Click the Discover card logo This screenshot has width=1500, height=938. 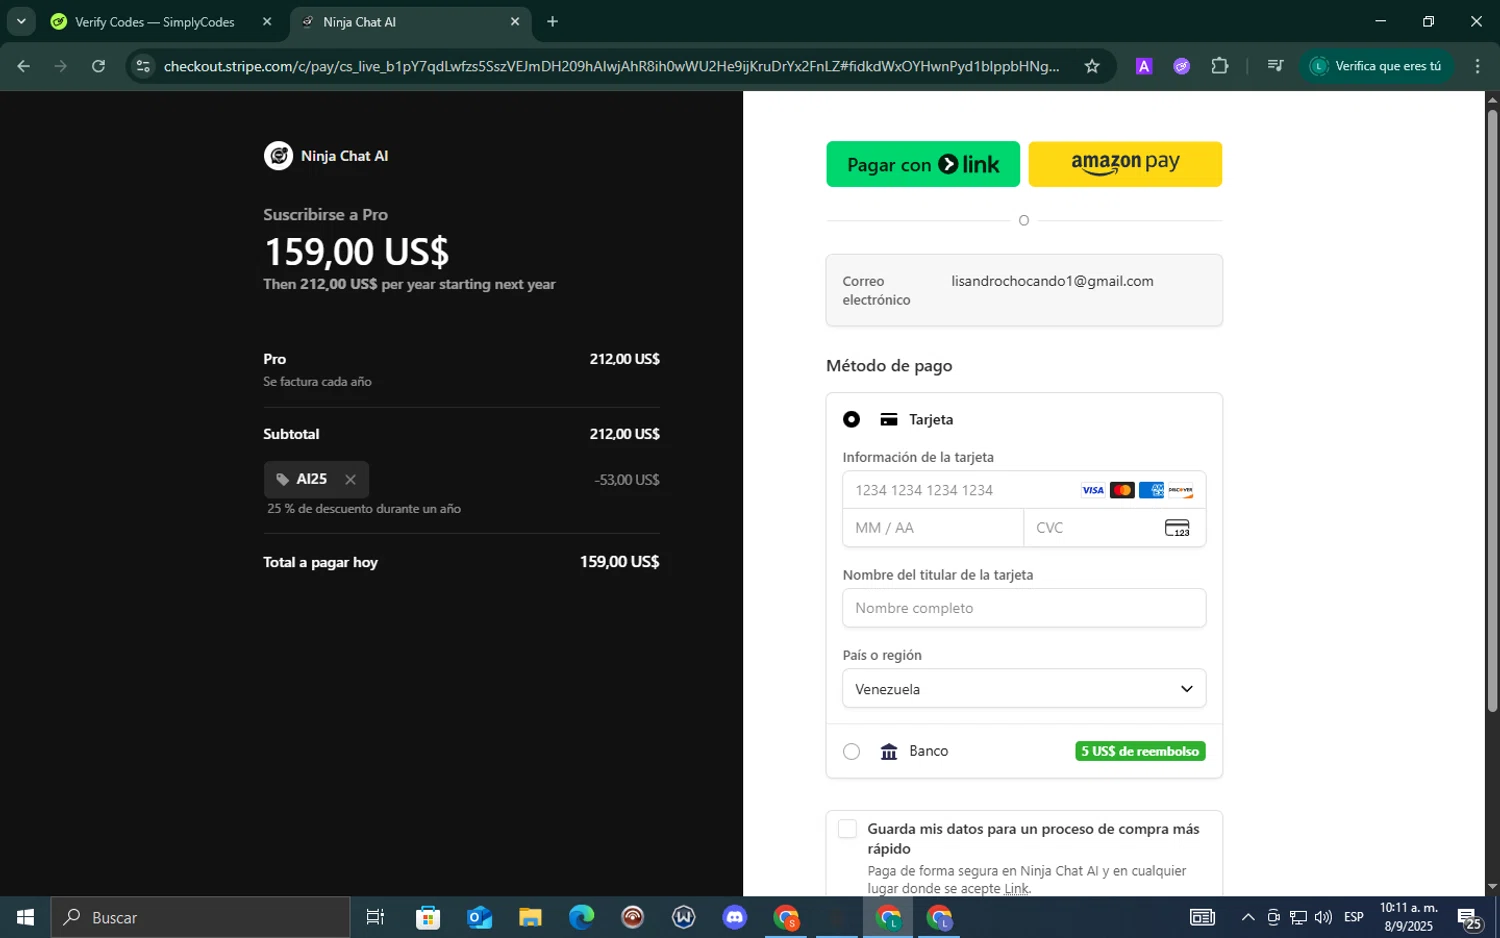[1180, 490]
